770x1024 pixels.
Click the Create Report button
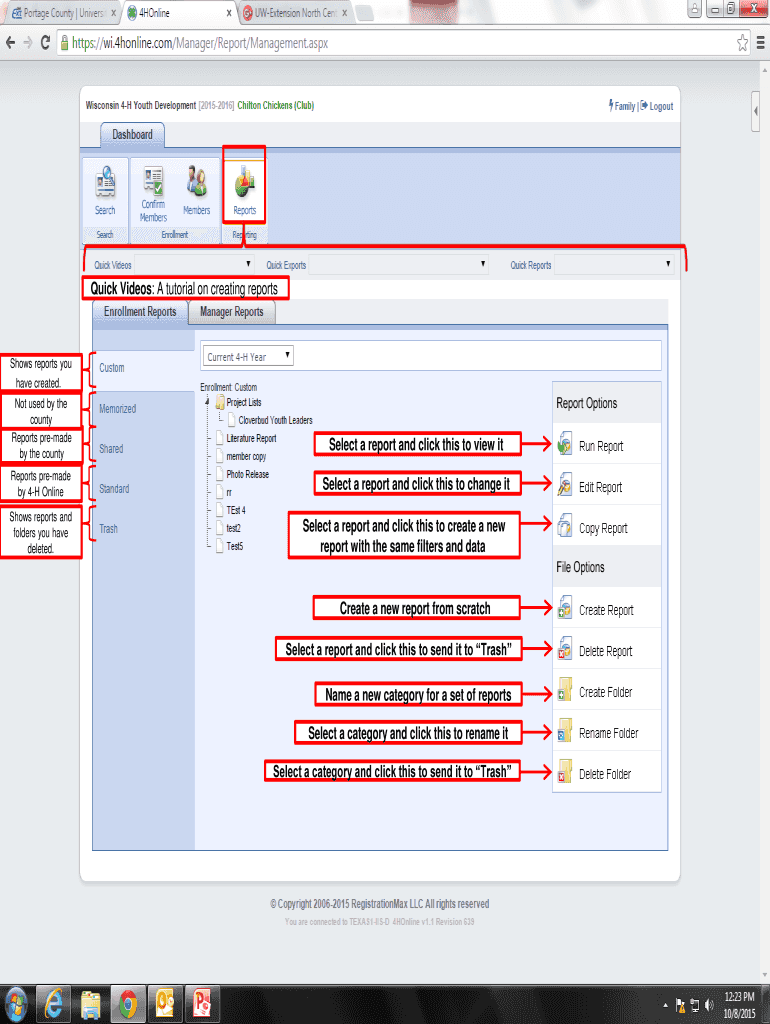click(605, 610)
